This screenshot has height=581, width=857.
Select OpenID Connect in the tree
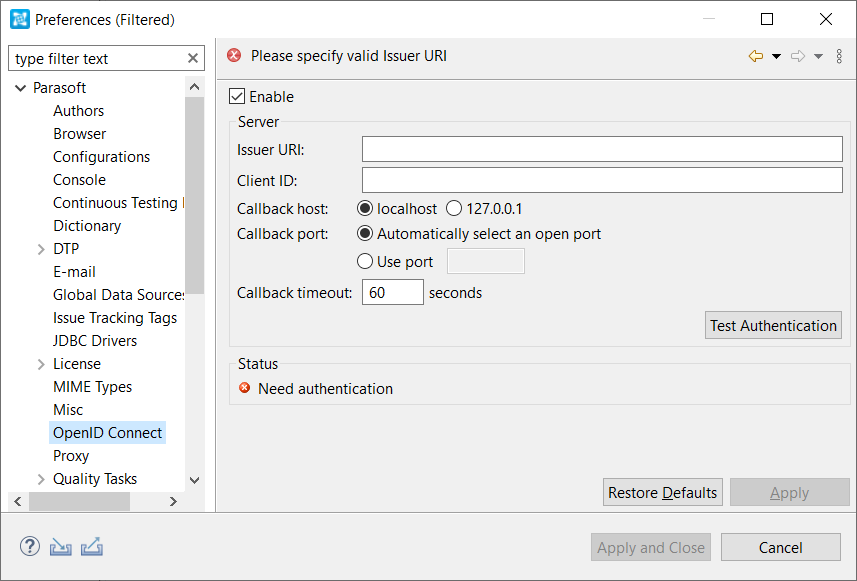coord(107,432)
